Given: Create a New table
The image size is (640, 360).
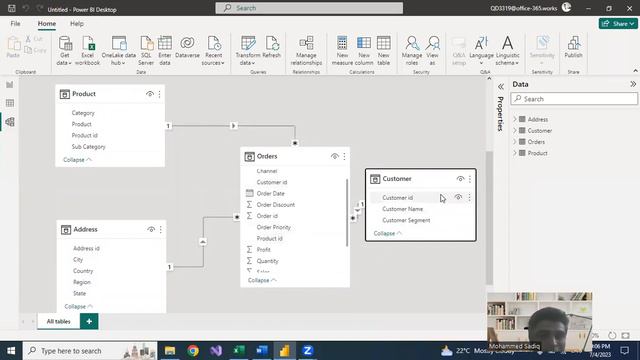Looking at the screenshot, I should [383, 51].
